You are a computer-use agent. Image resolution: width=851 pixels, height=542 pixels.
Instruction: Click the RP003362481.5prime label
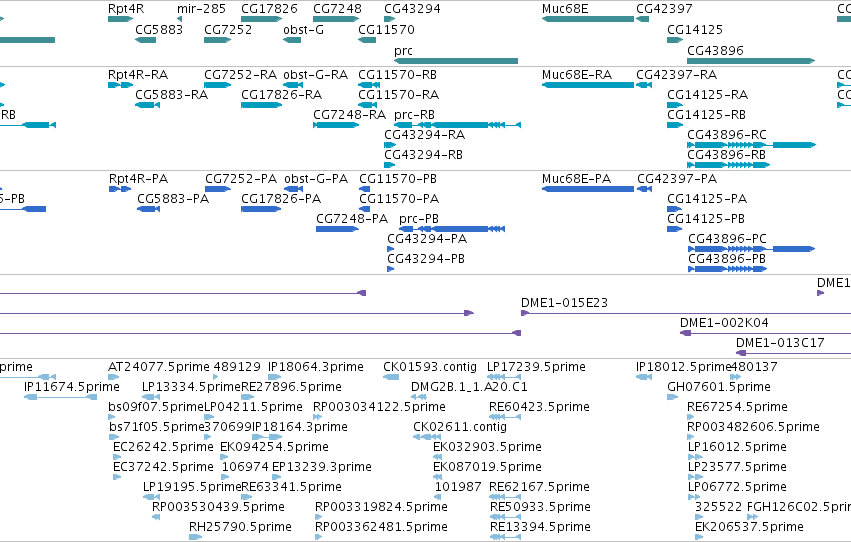tap(381, 527)
